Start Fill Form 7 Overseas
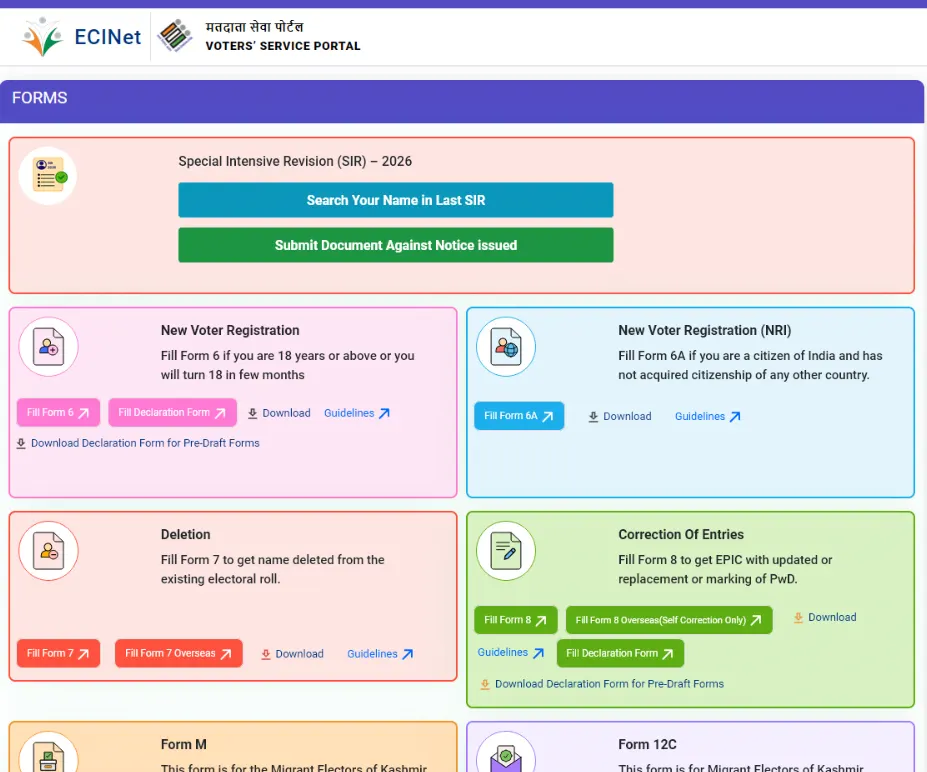The height and width of the screenshot is (772, 927). click(178, 654)
